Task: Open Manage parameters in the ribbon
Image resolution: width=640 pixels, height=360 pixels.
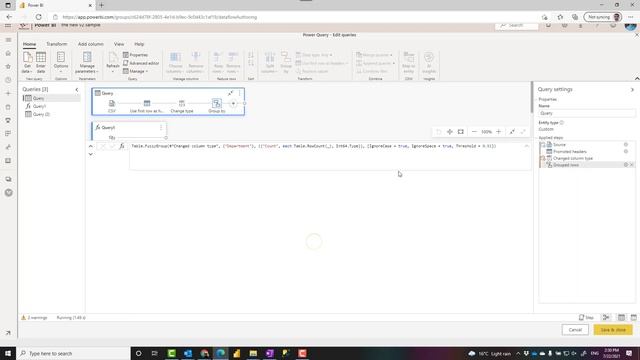Action: (x=87, y=62)
